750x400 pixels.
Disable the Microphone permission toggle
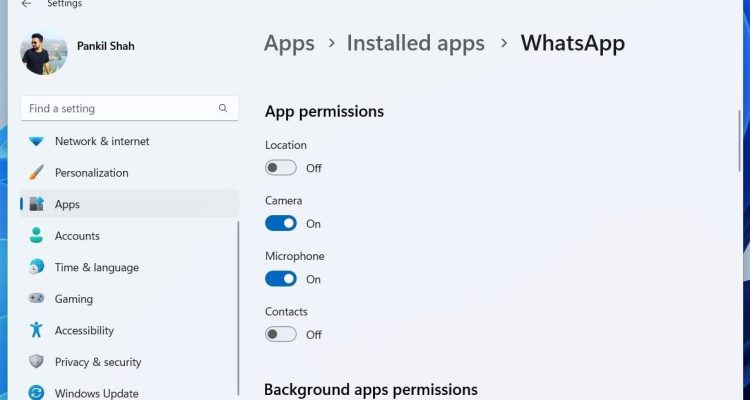tap(281, 279)
